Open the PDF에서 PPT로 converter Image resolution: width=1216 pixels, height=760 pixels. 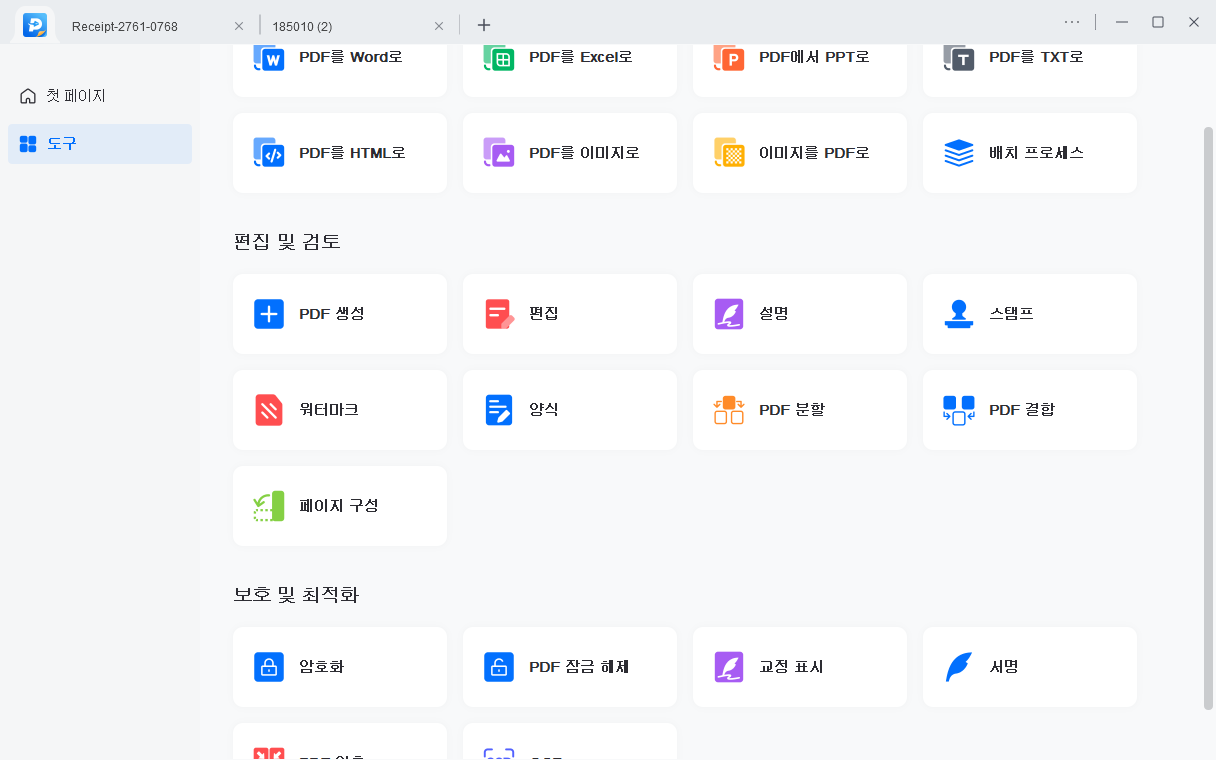tap(800, 57)
